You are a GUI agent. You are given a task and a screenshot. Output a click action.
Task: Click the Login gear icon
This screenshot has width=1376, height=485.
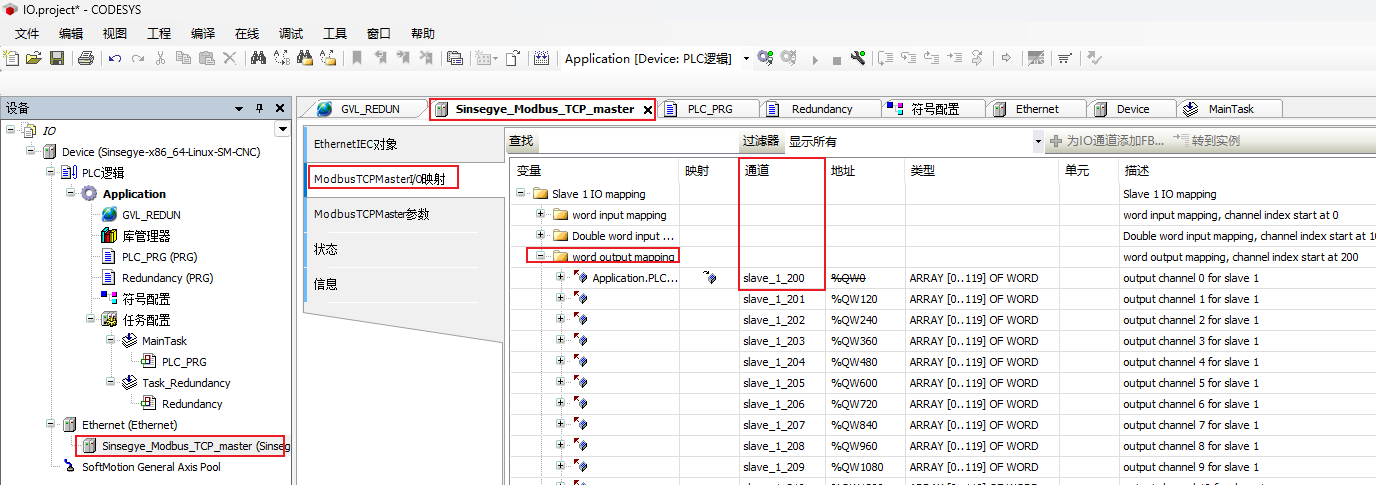(765, 59)
